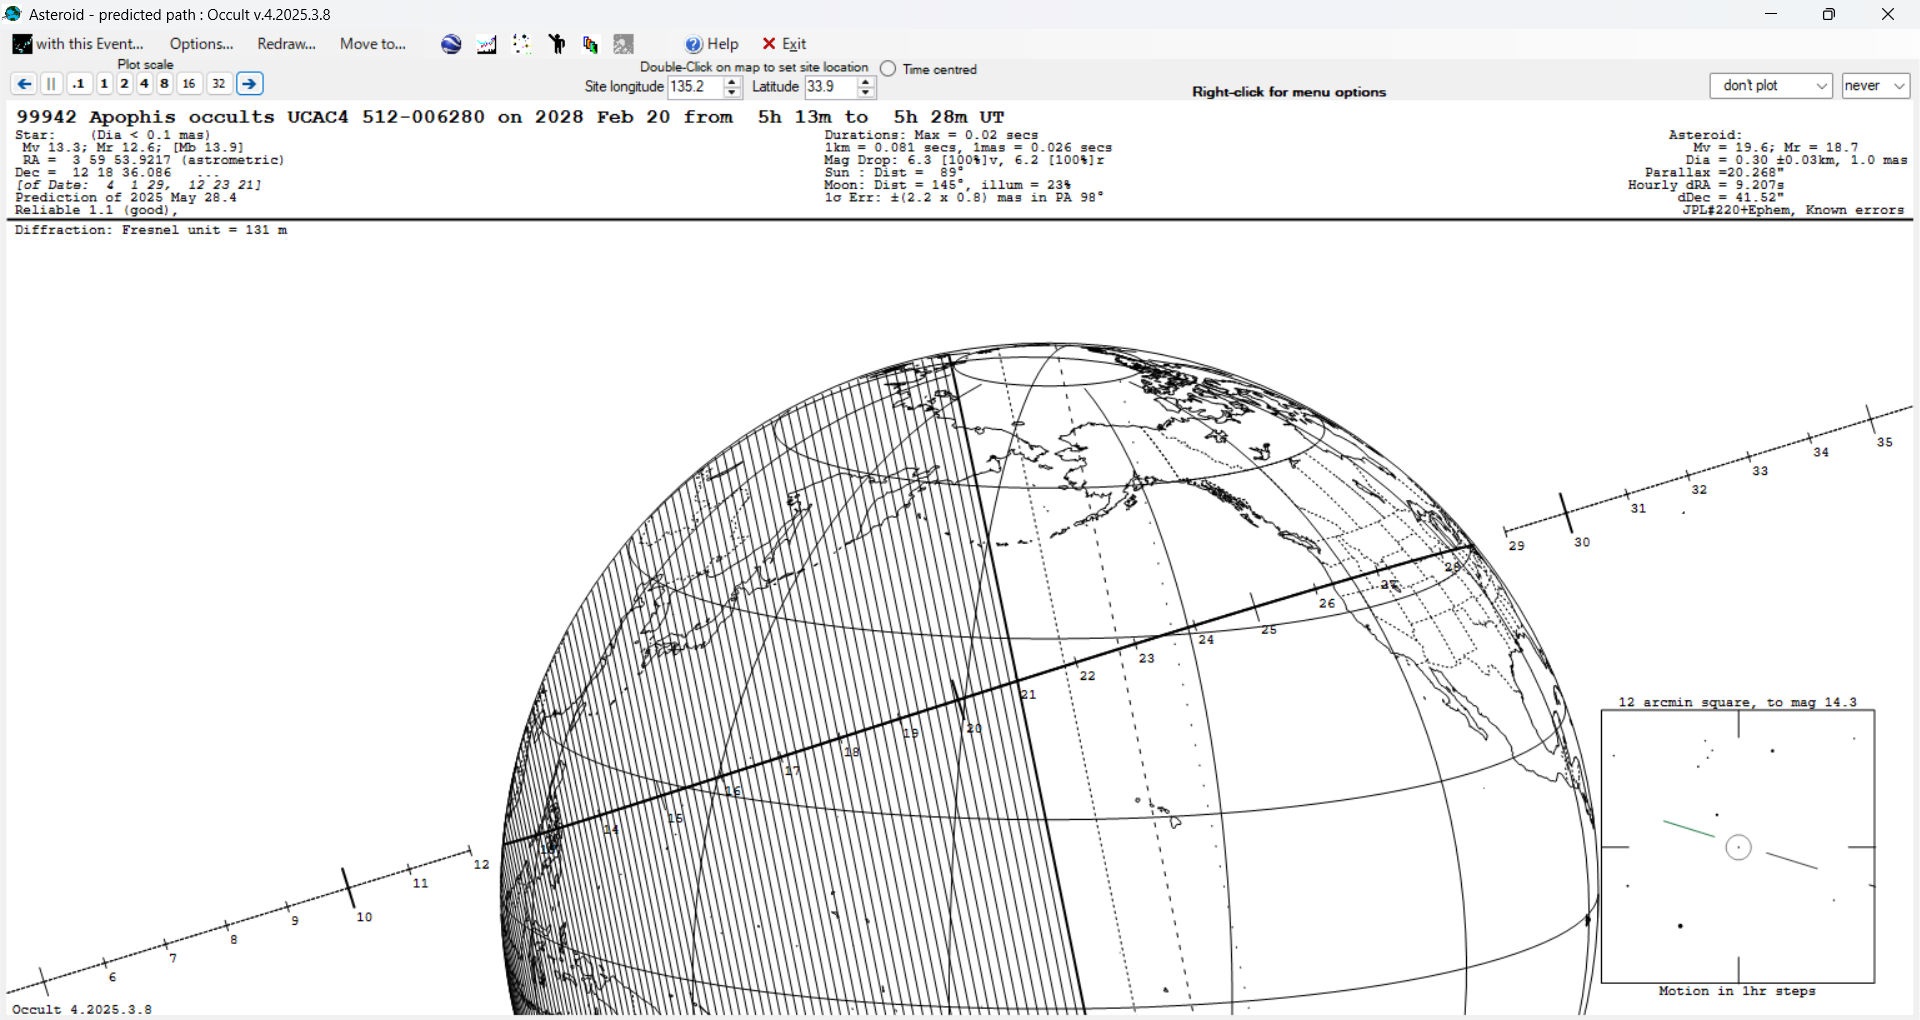
Task: Click the blue Help question mark
Action: click(694, 44)
